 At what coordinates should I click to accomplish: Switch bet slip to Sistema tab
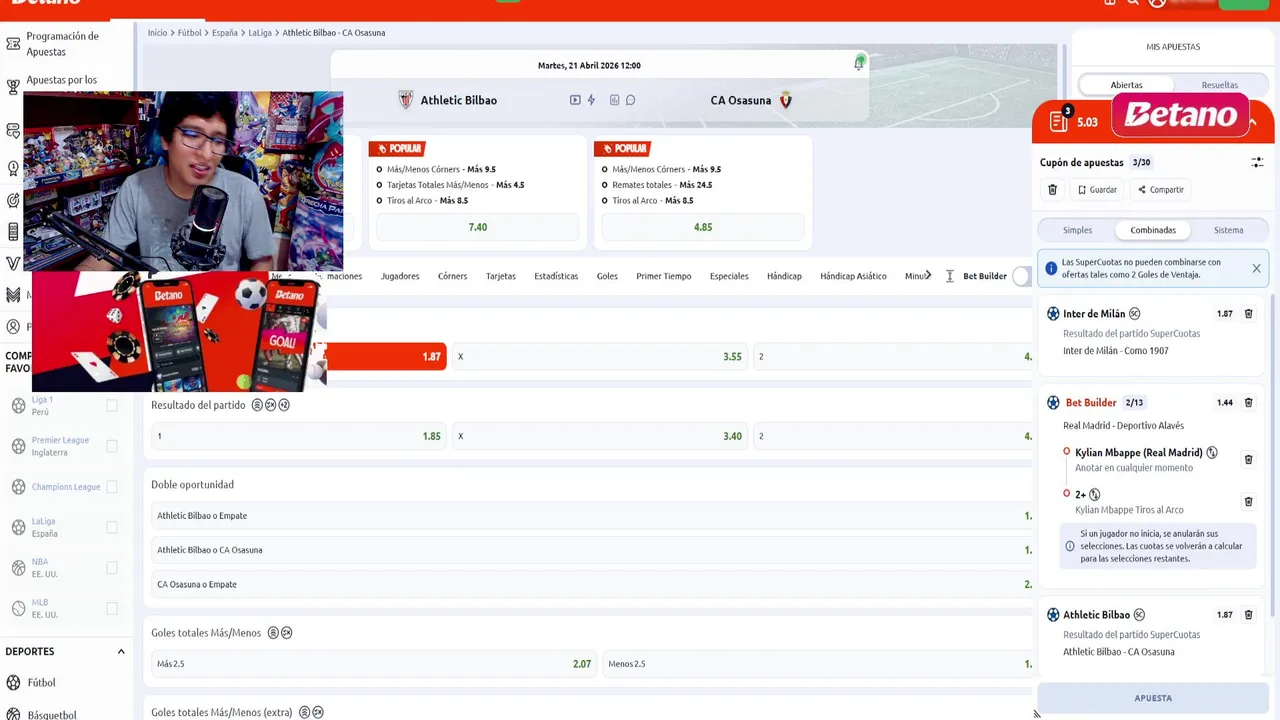(x=1228, y=230)
